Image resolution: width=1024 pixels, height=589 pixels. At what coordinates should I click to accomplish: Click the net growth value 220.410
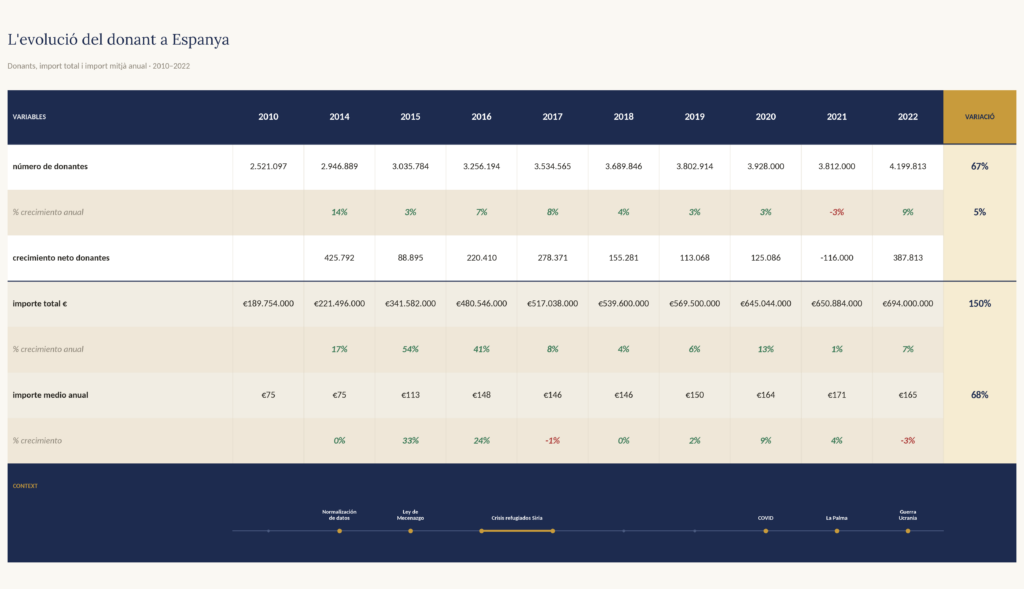(481, 258)
